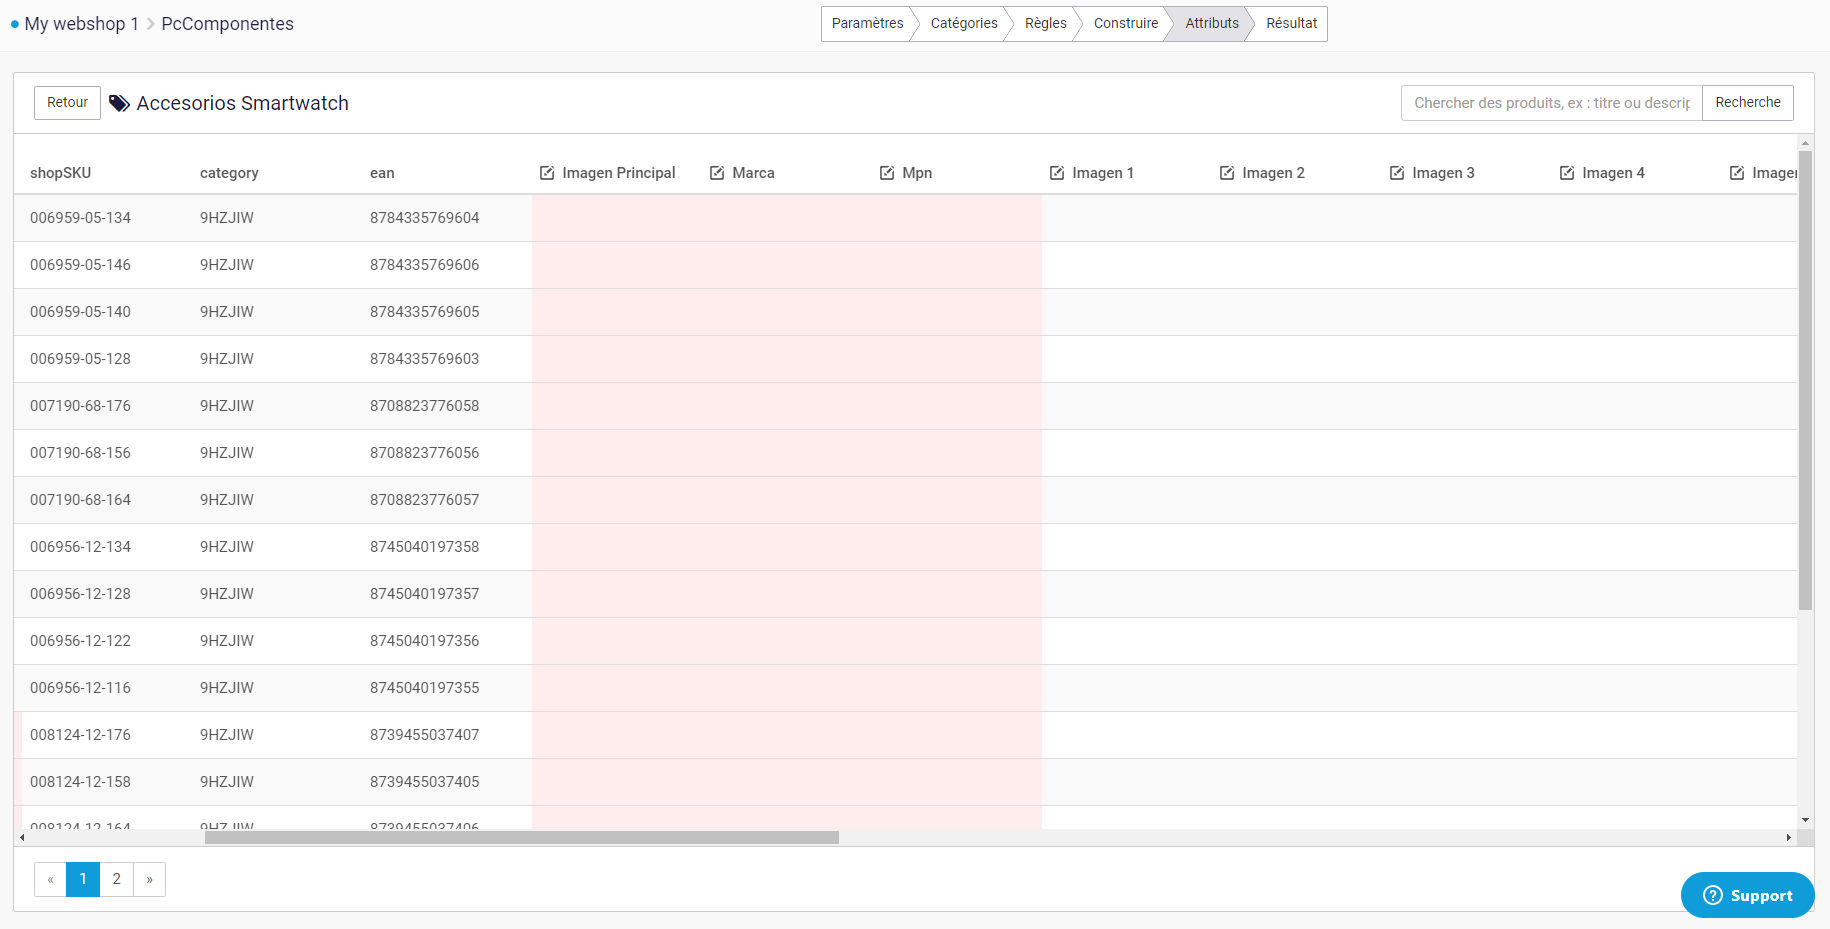The height and width of the screenshot is (929, 1830).
Task: Open the Paramètres step tab
Action: coord(867,24)
